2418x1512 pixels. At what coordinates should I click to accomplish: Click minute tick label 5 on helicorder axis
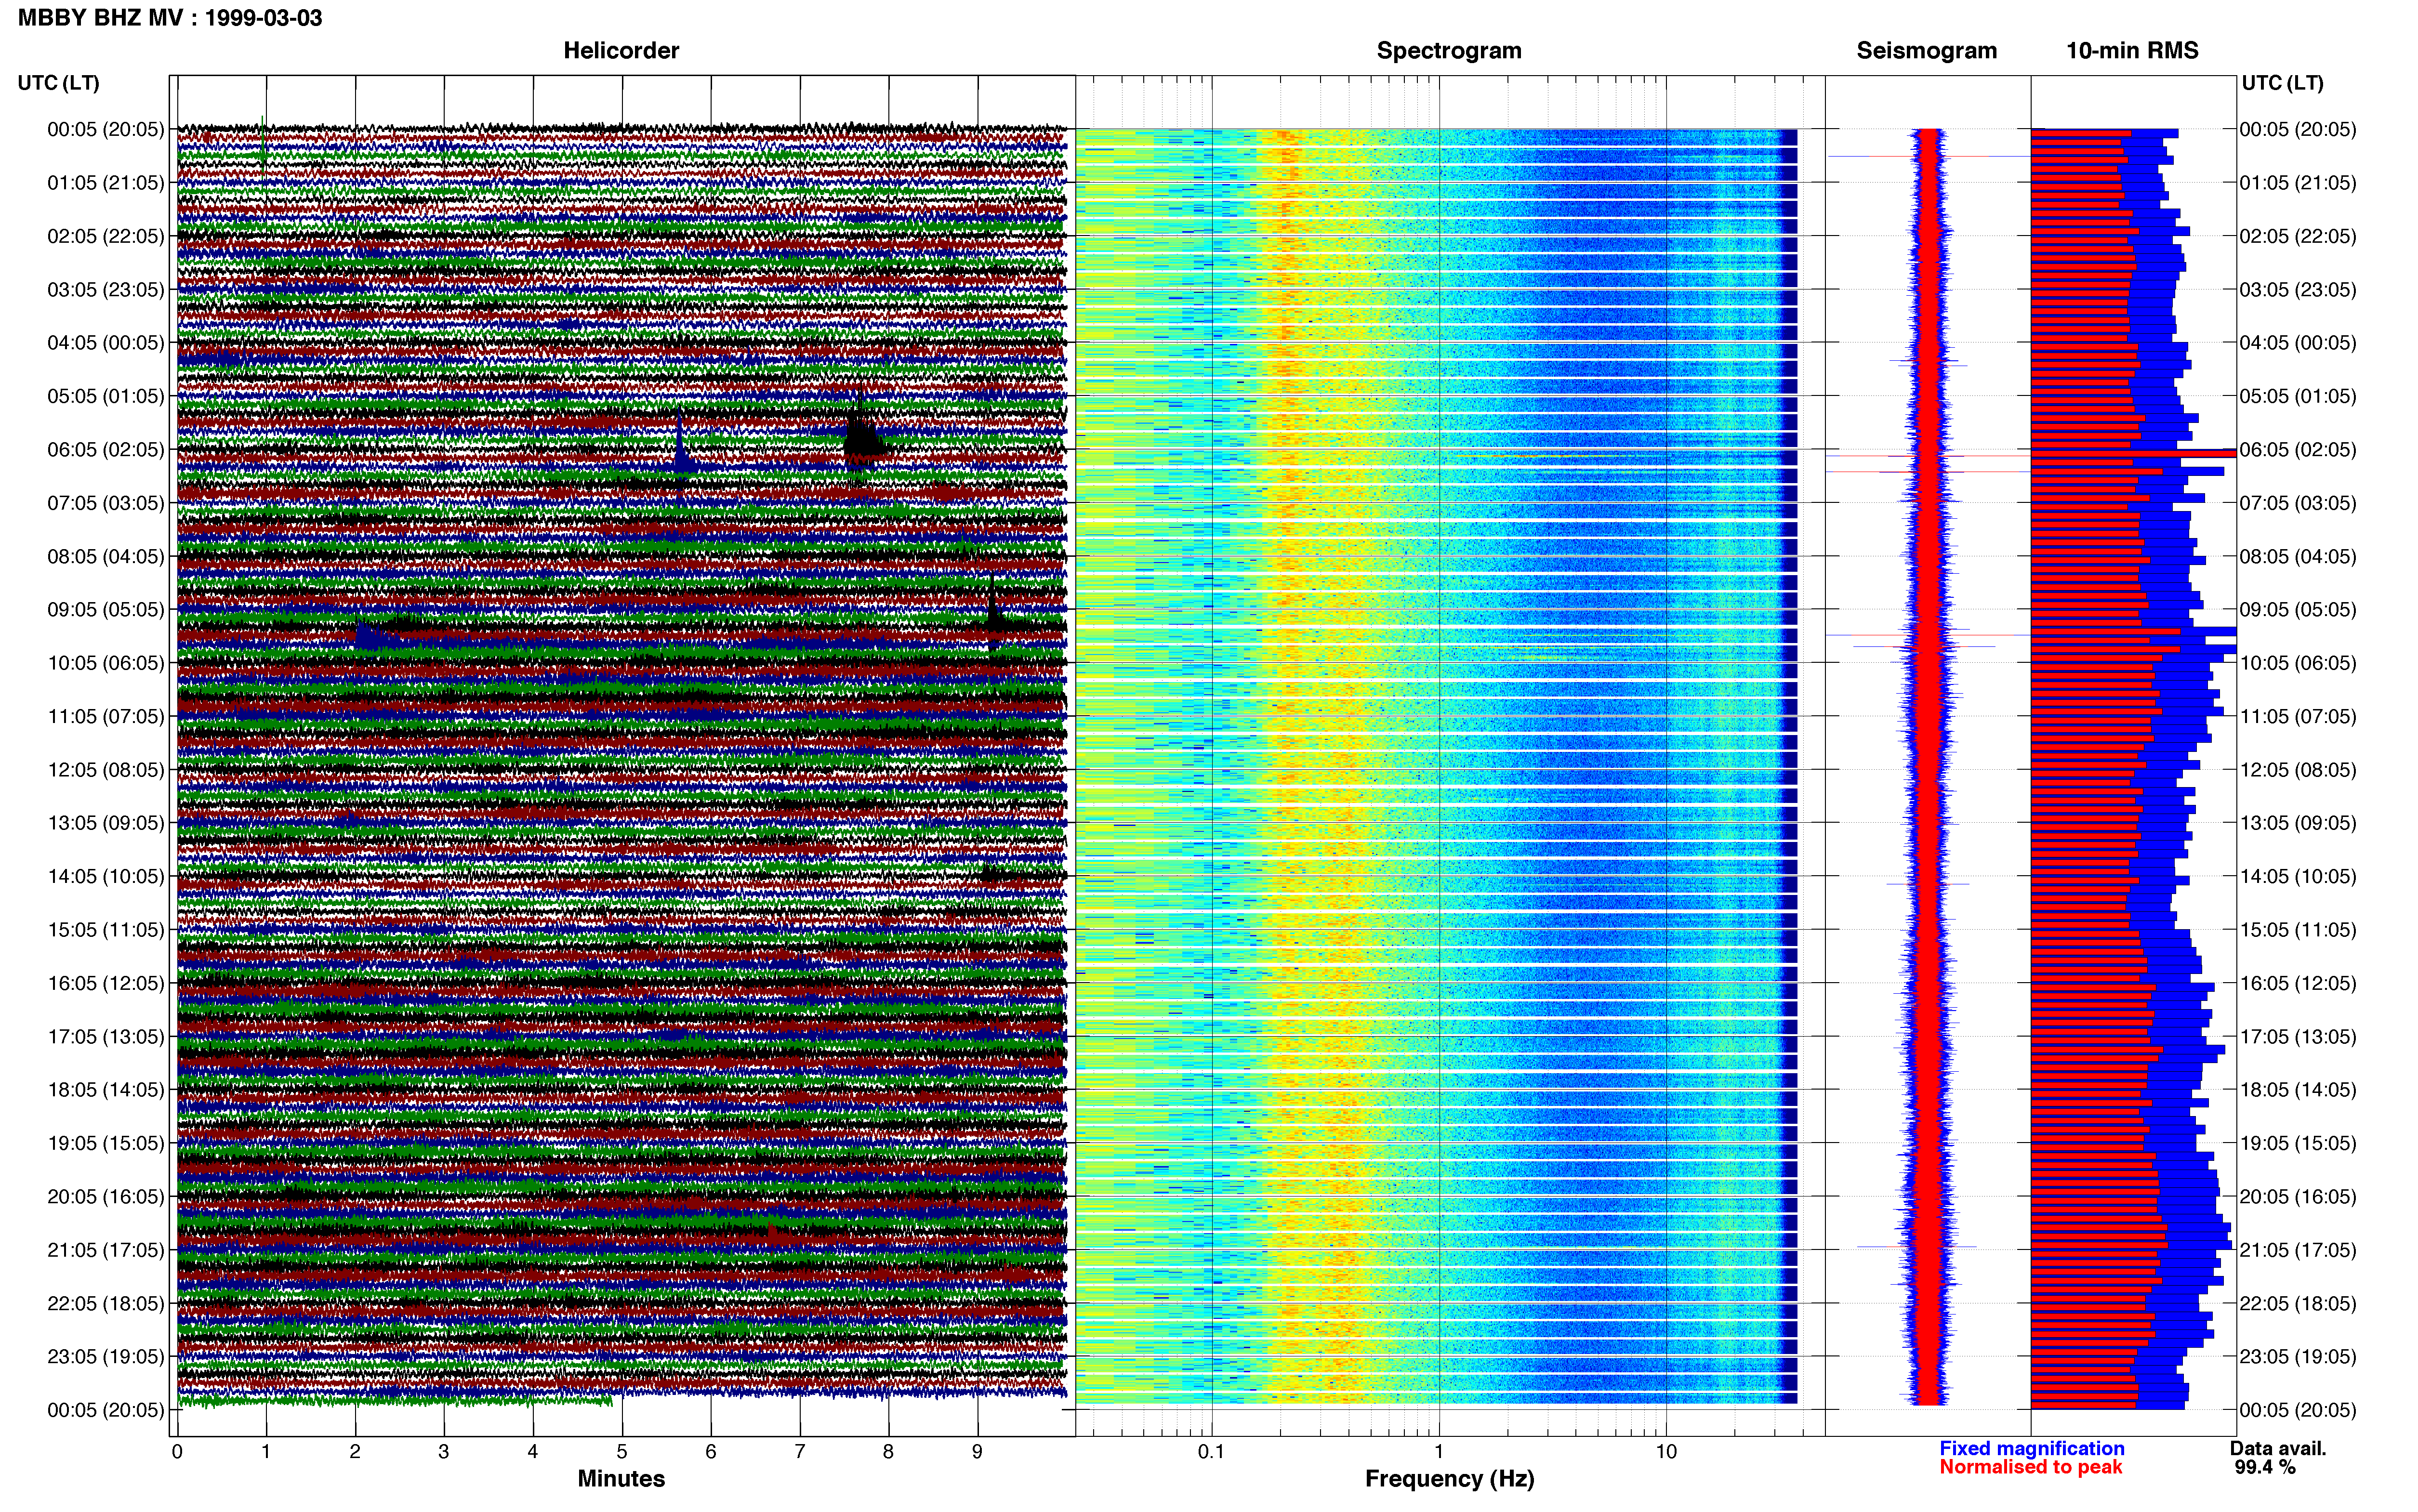pyautogui.click(x=621, y=1451)
